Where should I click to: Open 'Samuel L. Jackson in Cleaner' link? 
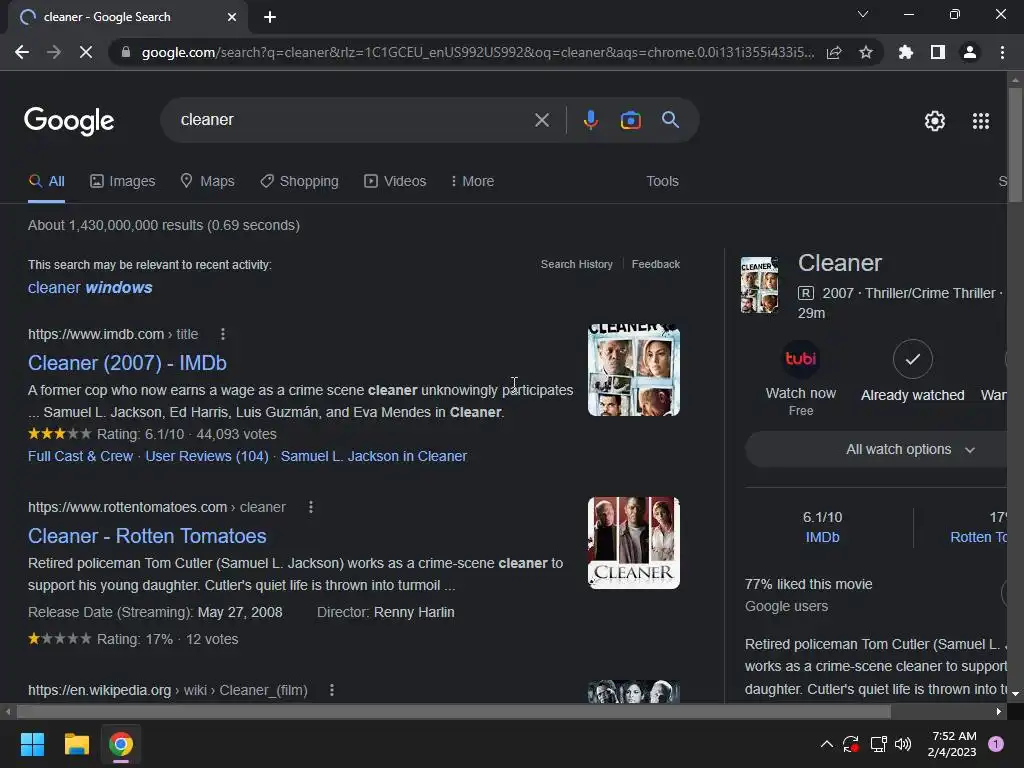click(x=374, y=456)
